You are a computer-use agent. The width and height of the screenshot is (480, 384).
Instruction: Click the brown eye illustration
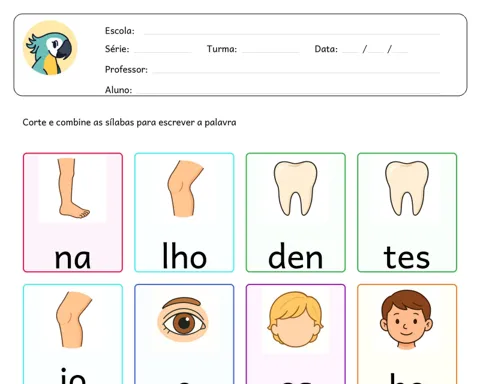click(x=183, y=319)
